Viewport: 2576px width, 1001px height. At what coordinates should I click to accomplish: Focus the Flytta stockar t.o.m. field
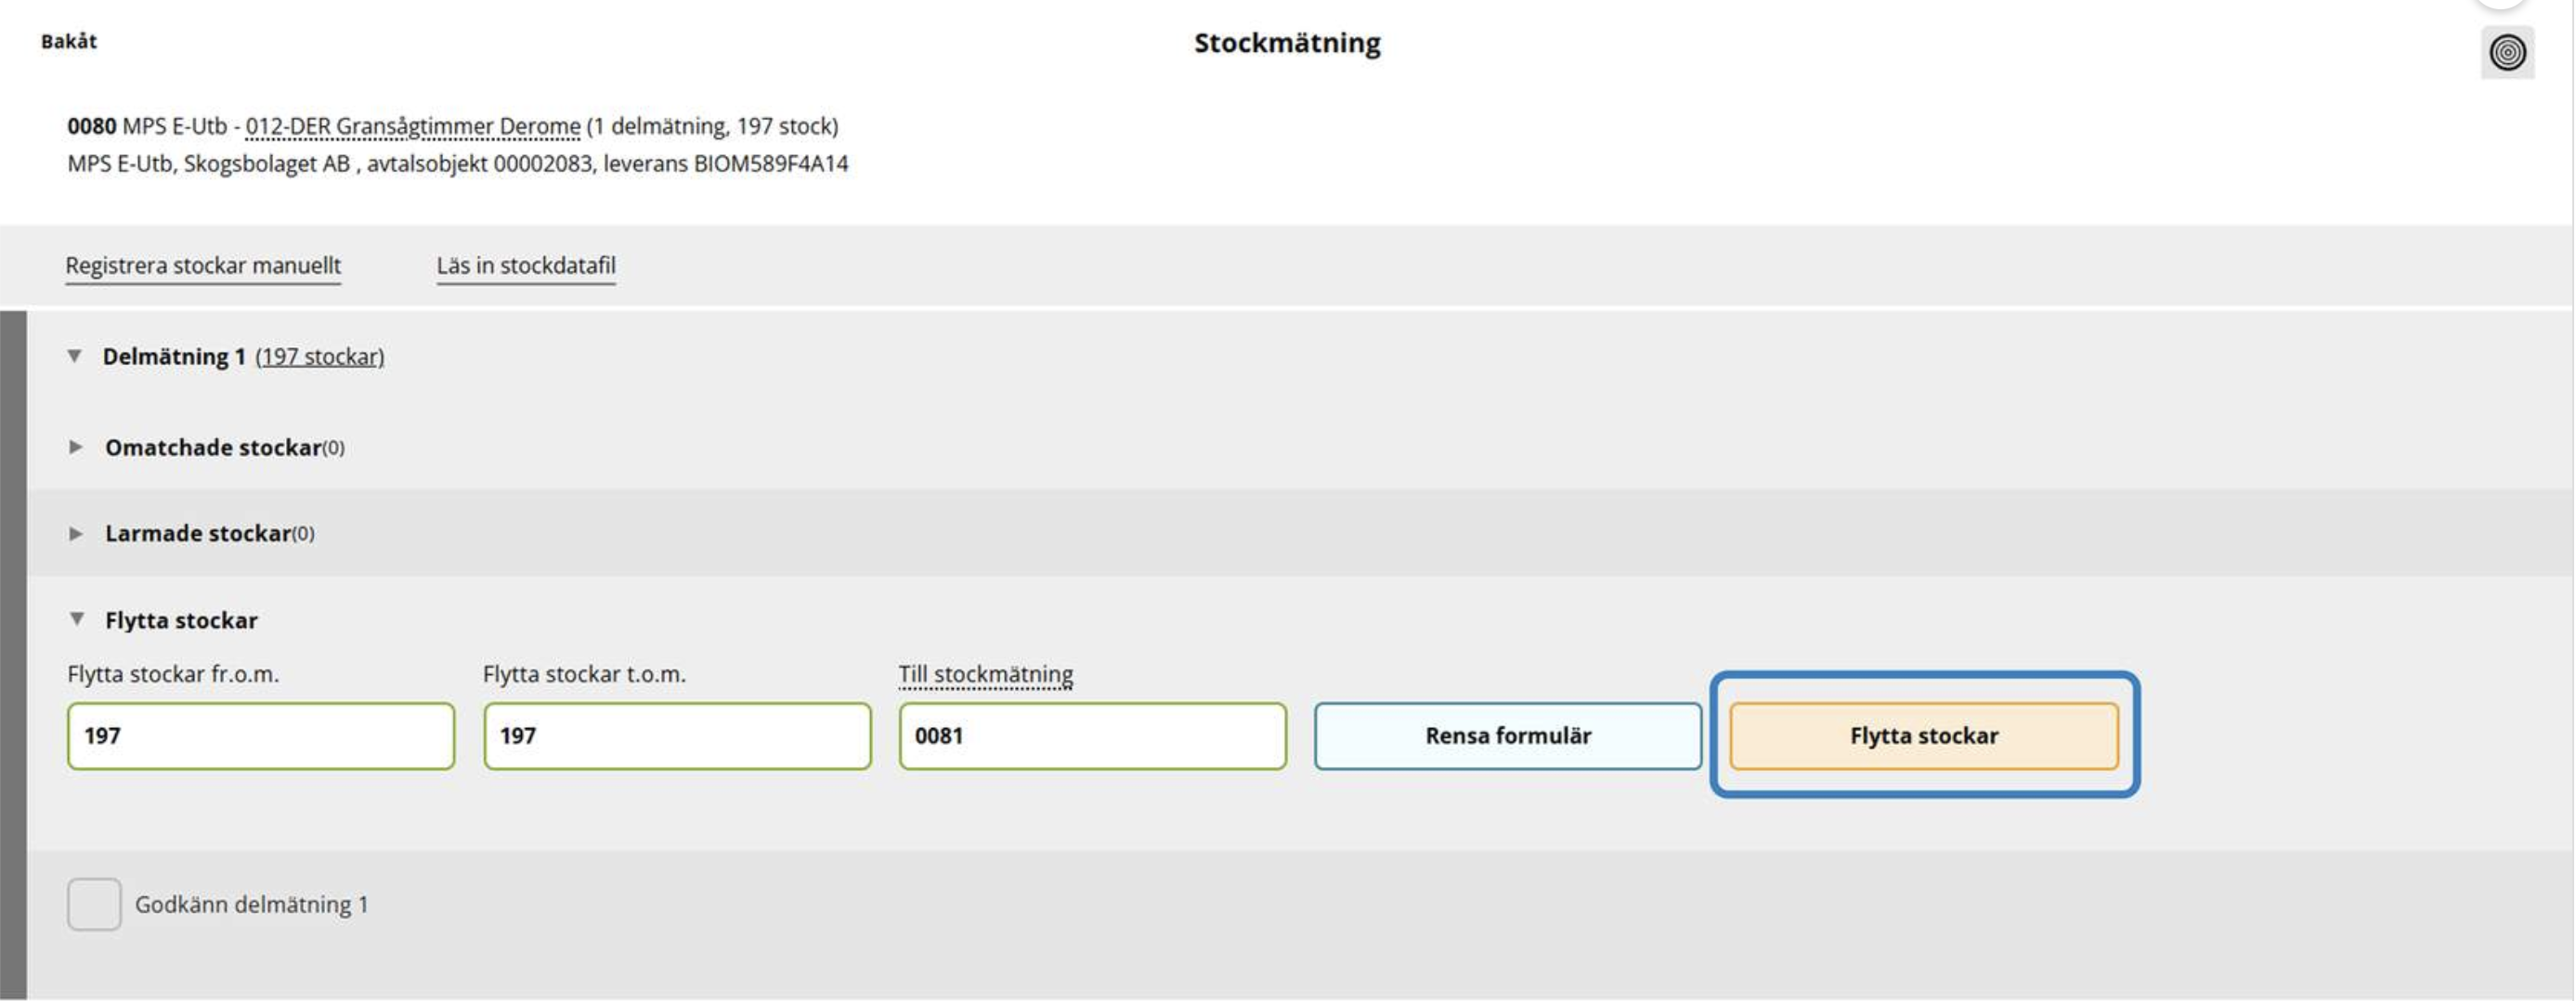tap(677, 736)
